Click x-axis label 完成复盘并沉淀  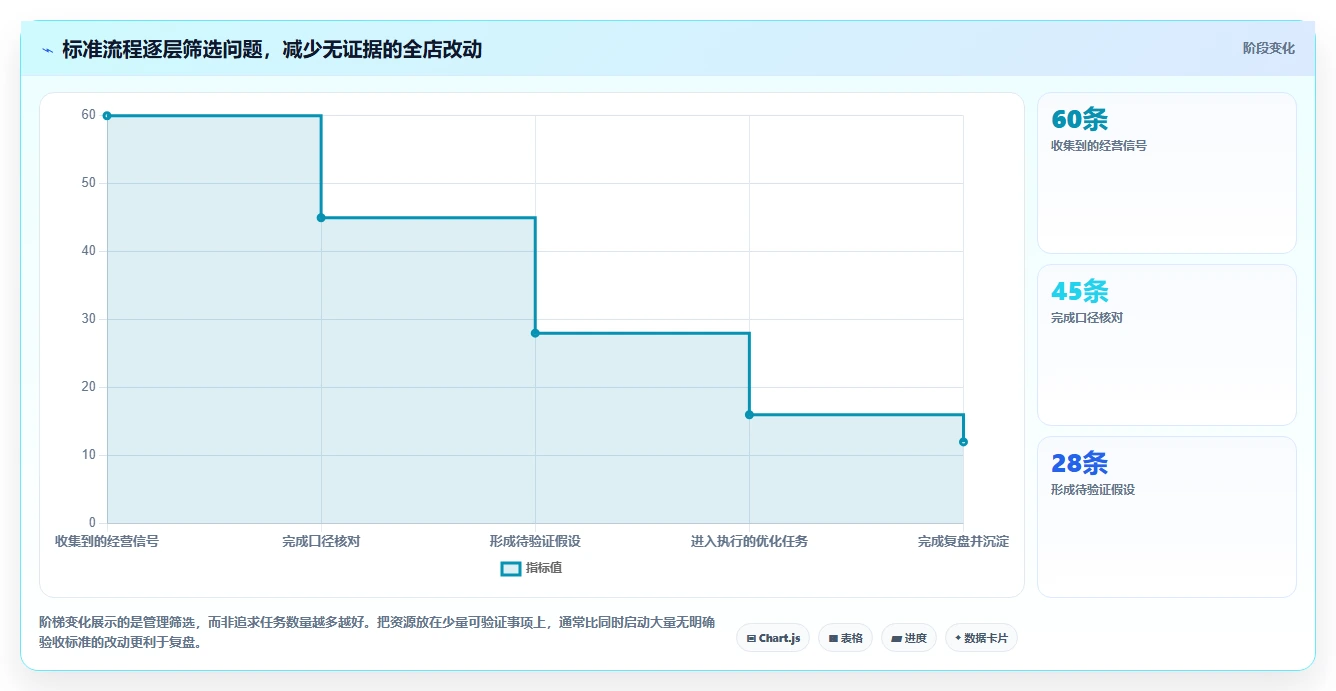click(x=963, y=541)
